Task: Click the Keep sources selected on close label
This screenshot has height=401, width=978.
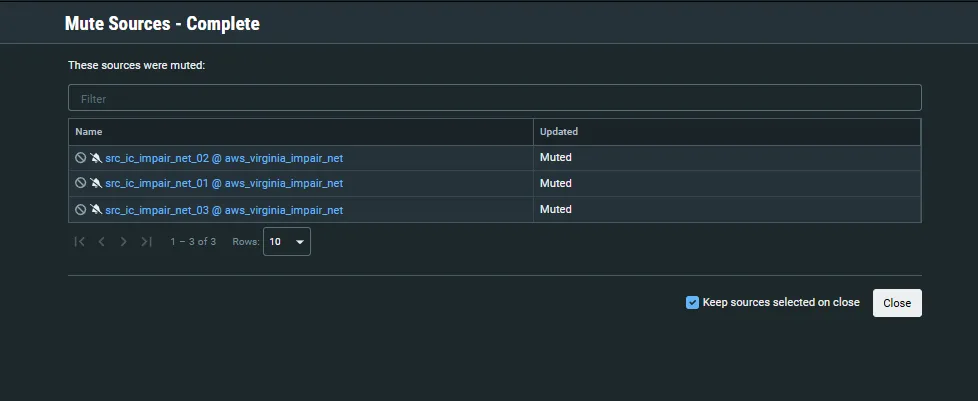Action: click(781, 302)
